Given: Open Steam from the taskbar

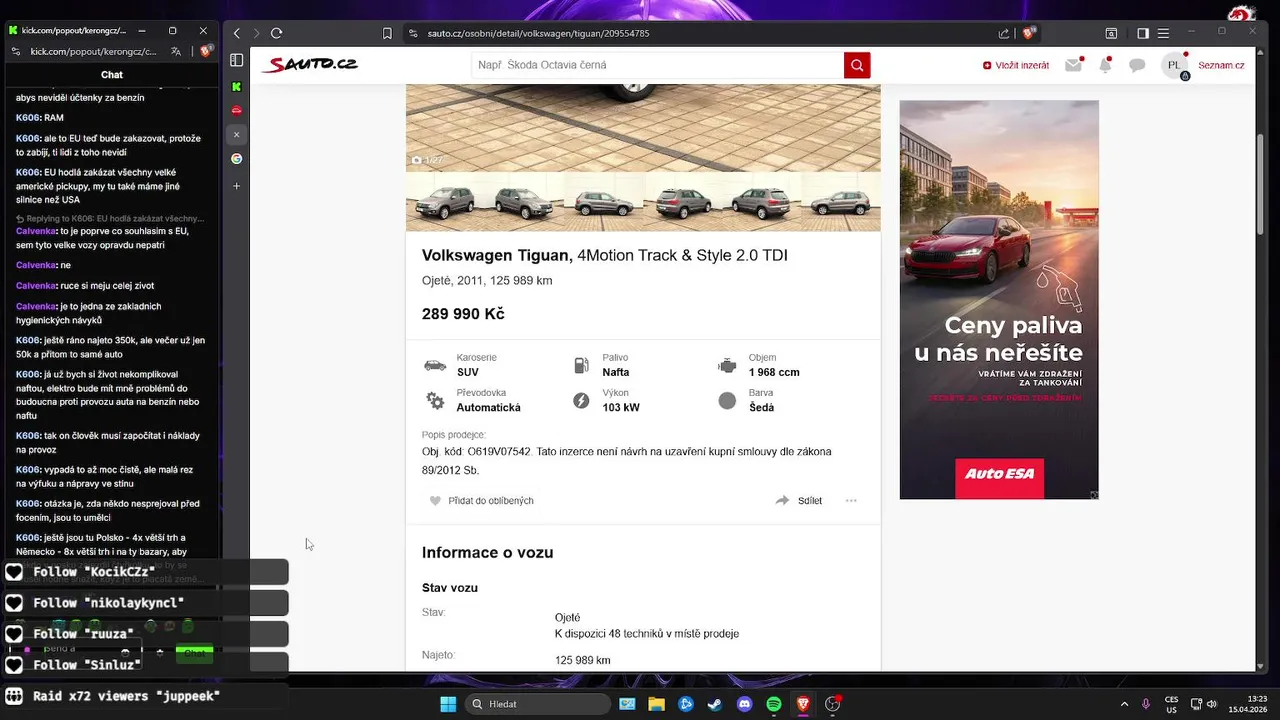Looking at the screenshot, I should coord(714,704).
